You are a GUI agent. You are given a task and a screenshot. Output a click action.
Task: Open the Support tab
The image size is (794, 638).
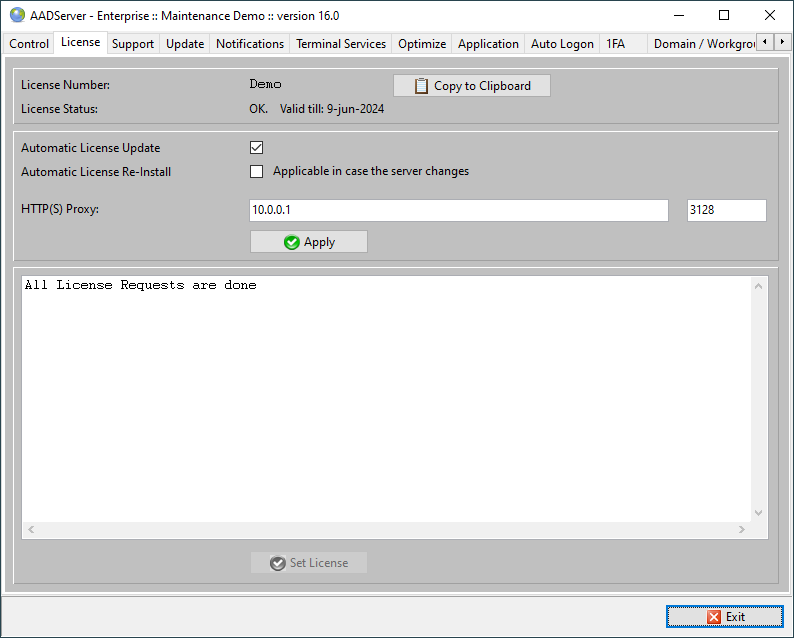coord(133,44)
